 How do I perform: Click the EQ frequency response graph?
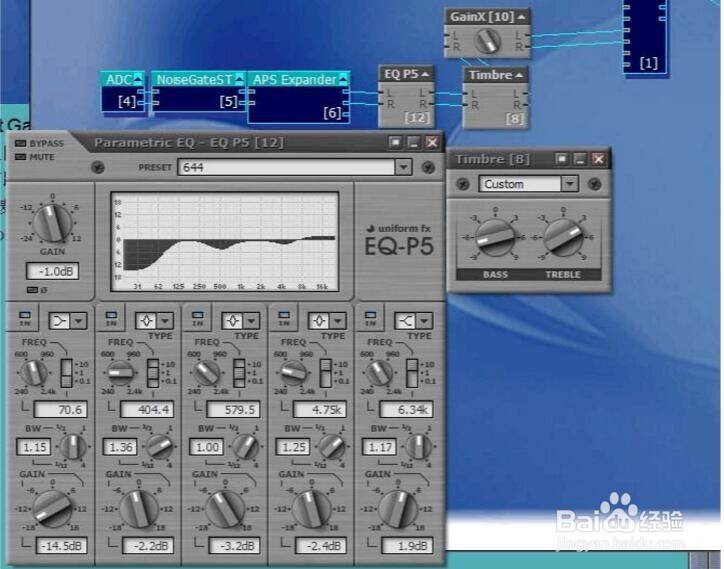[x=225, y=242]
